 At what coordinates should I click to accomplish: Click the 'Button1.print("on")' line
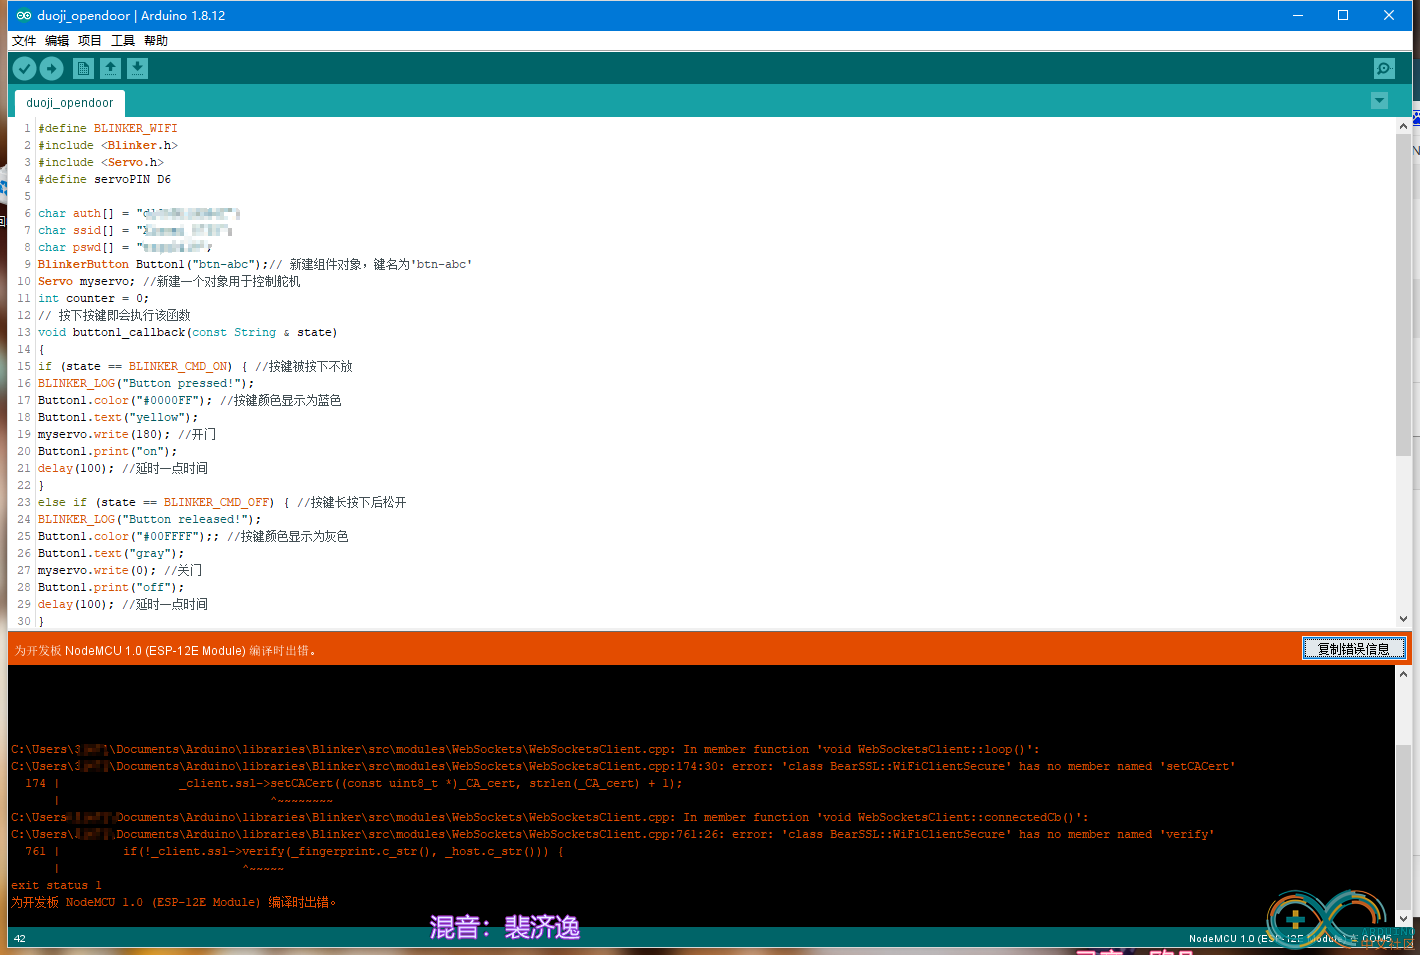pos(108,451)
